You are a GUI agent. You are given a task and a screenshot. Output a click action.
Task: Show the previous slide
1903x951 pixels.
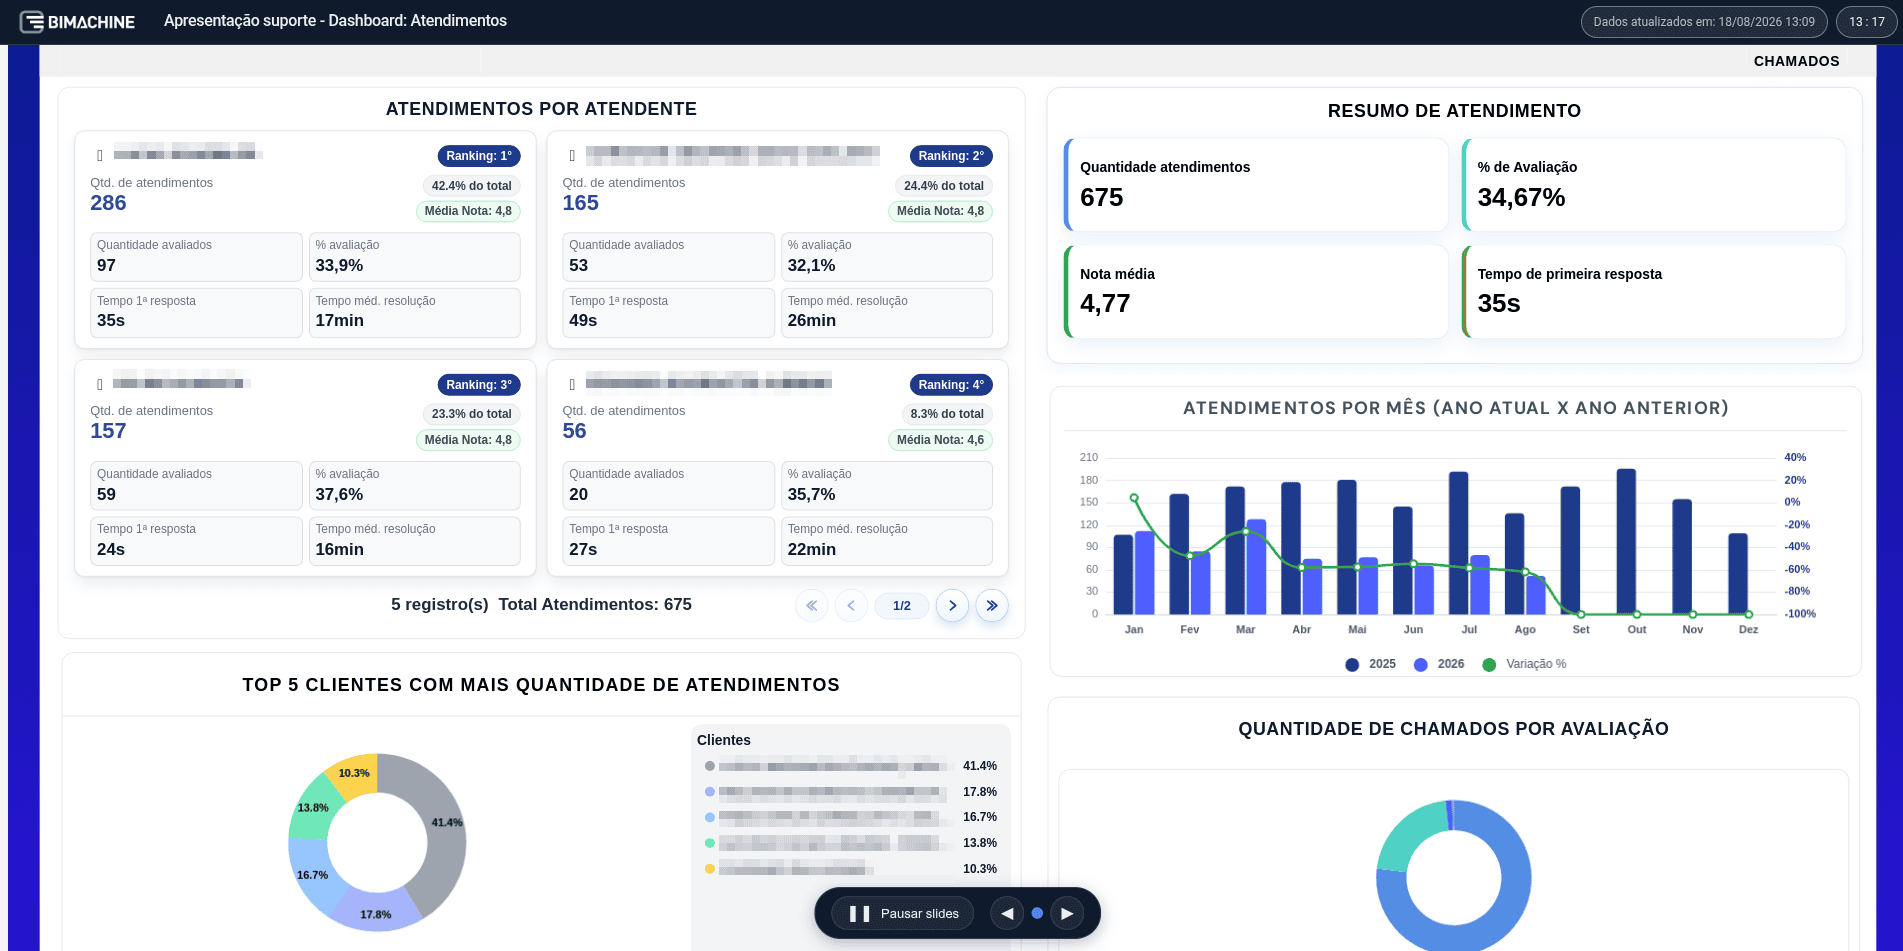point(1007,913)
